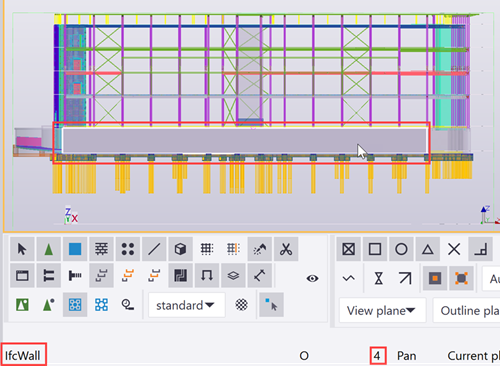Toggle the blue square select parts switch

click(x=75, y=249)
